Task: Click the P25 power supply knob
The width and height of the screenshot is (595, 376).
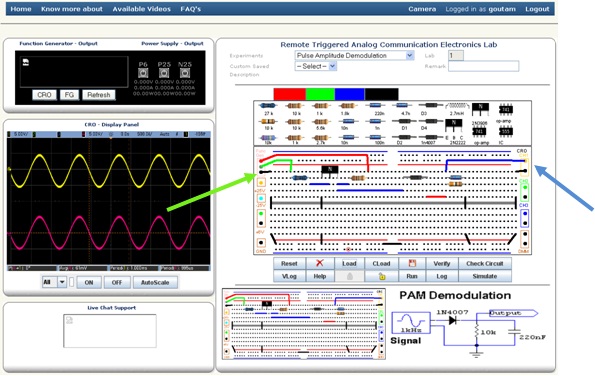Action: pos(164,73)
